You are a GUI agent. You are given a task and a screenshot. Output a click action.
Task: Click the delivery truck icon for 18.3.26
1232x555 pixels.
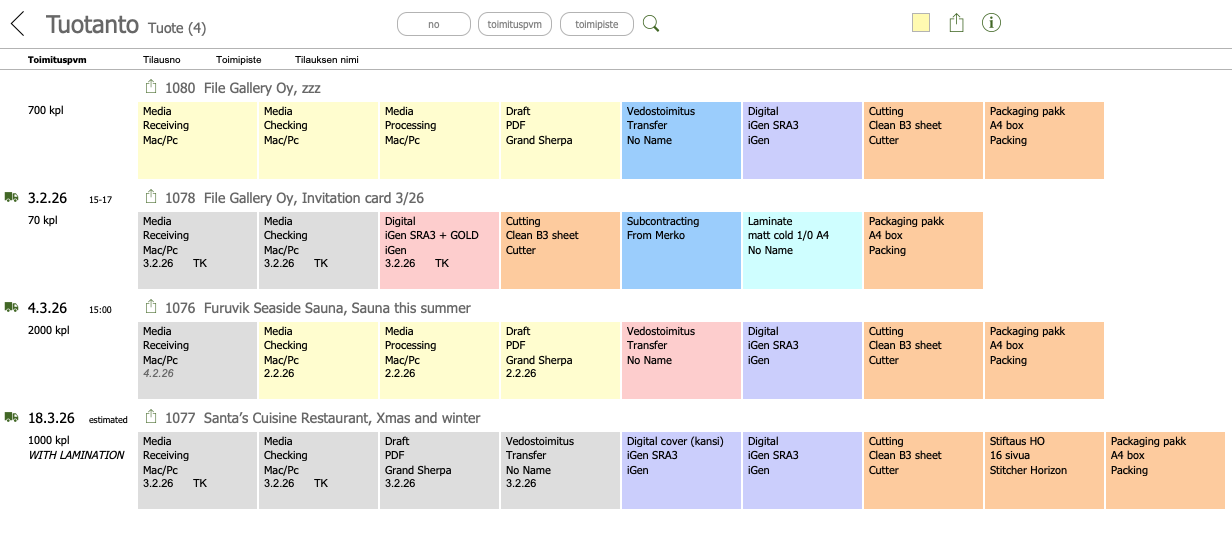12,418
